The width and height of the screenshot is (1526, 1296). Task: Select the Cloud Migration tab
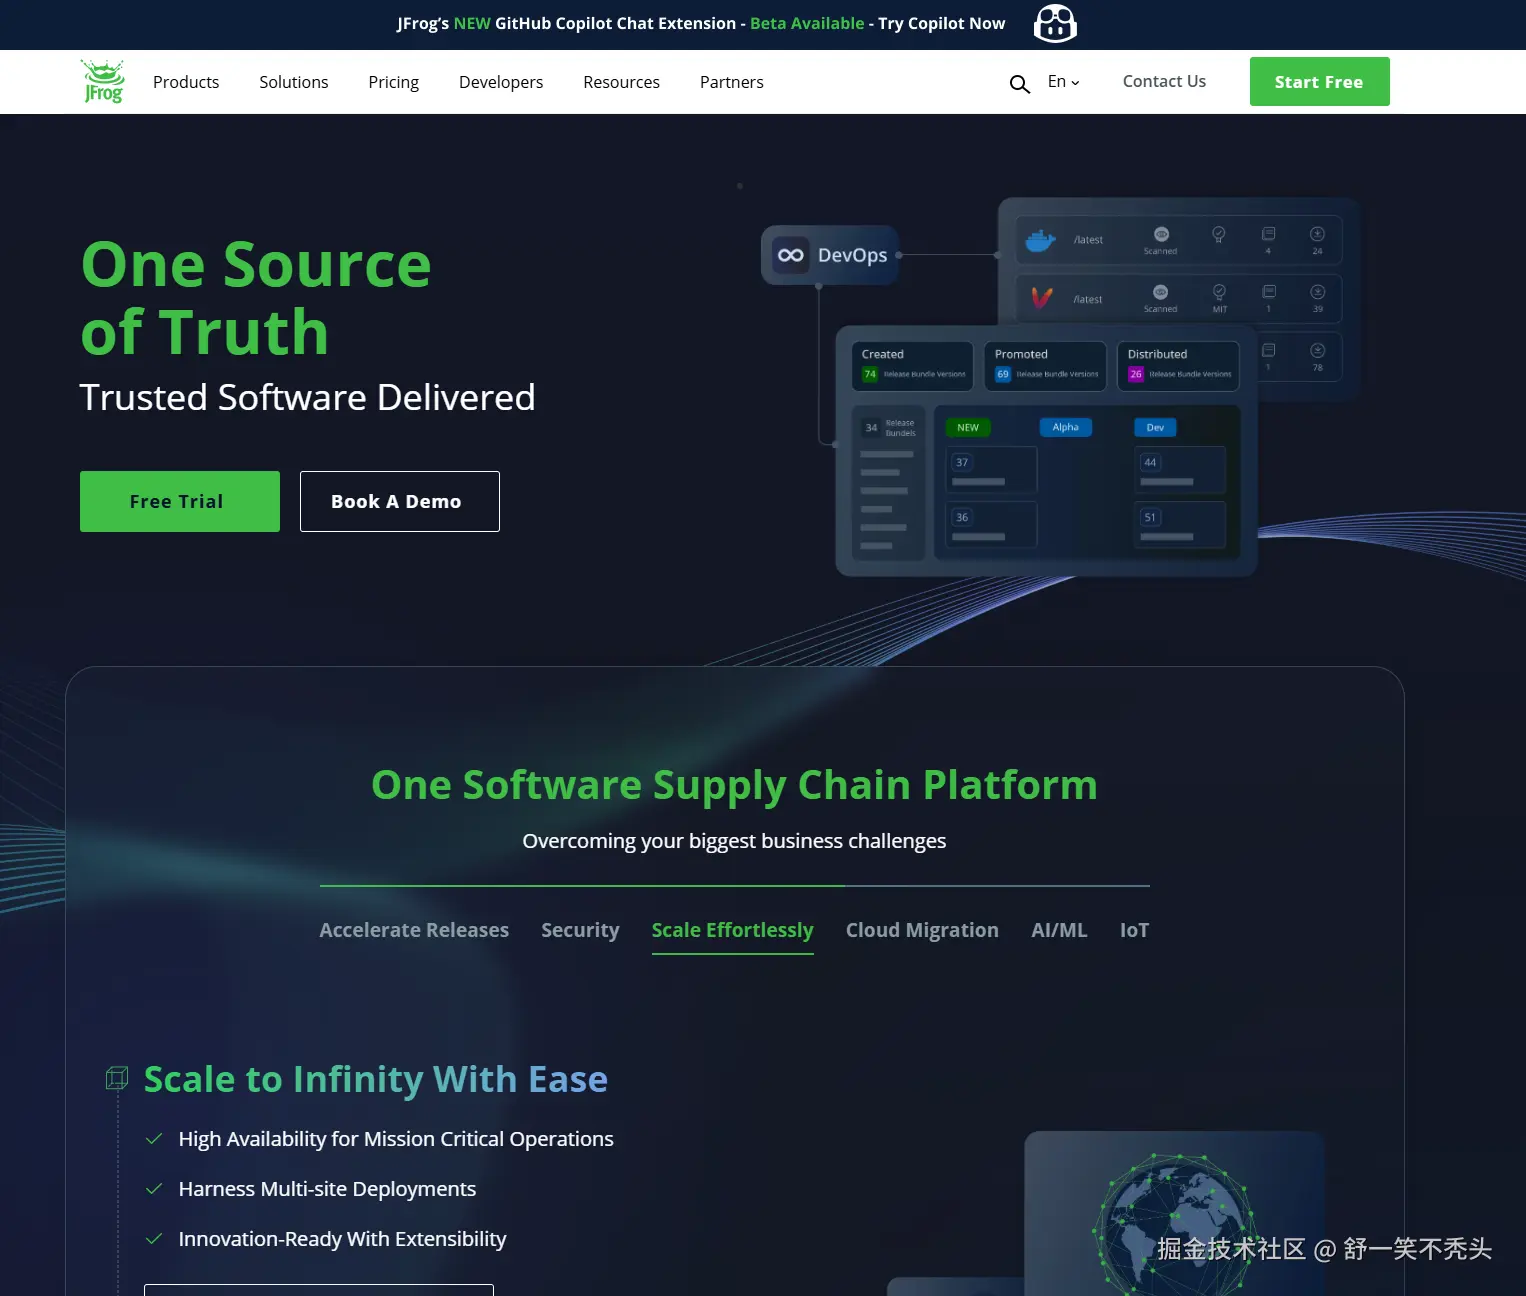coord(922,930)
